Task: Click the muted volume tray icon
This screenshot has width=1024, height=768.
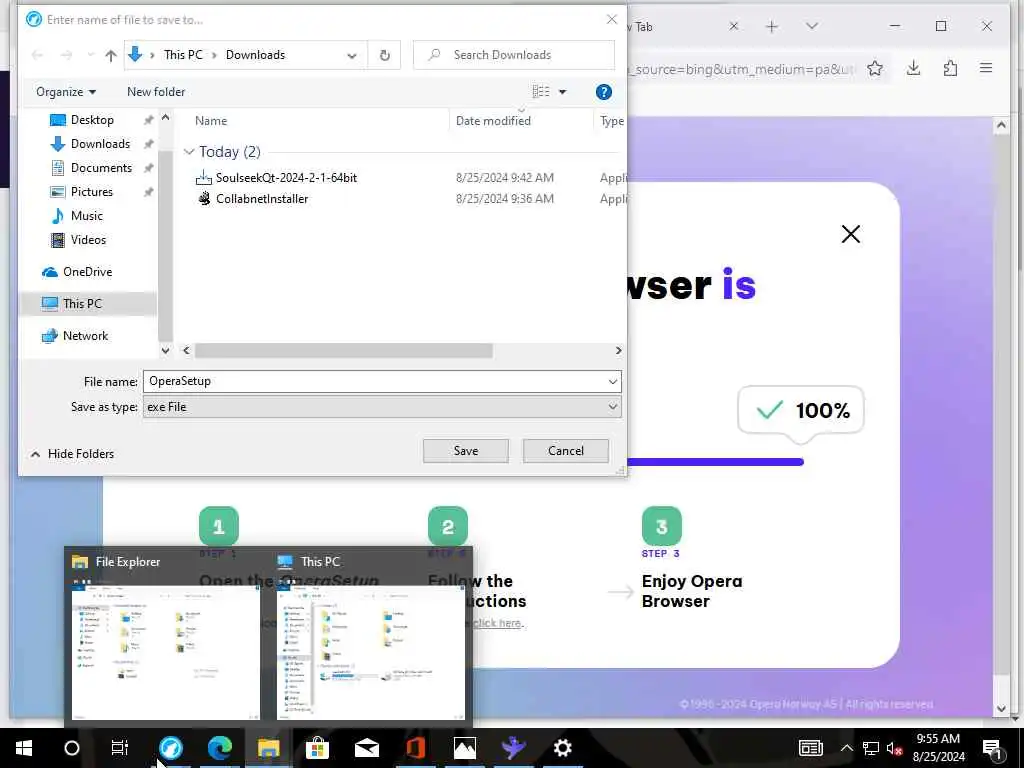Action: tap(894, 748)
